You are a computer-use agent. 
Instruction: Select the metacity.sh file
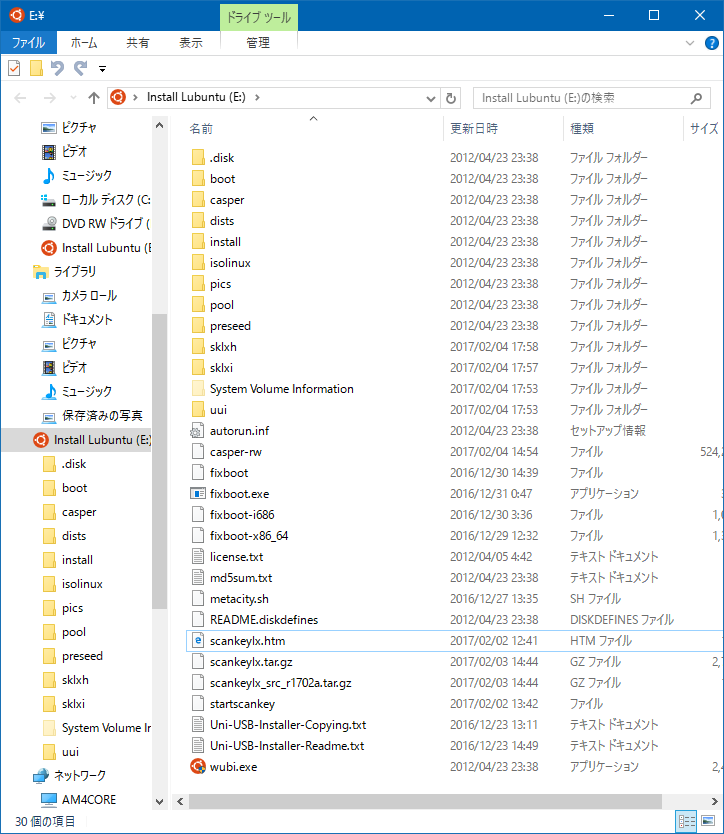(239, 599)
